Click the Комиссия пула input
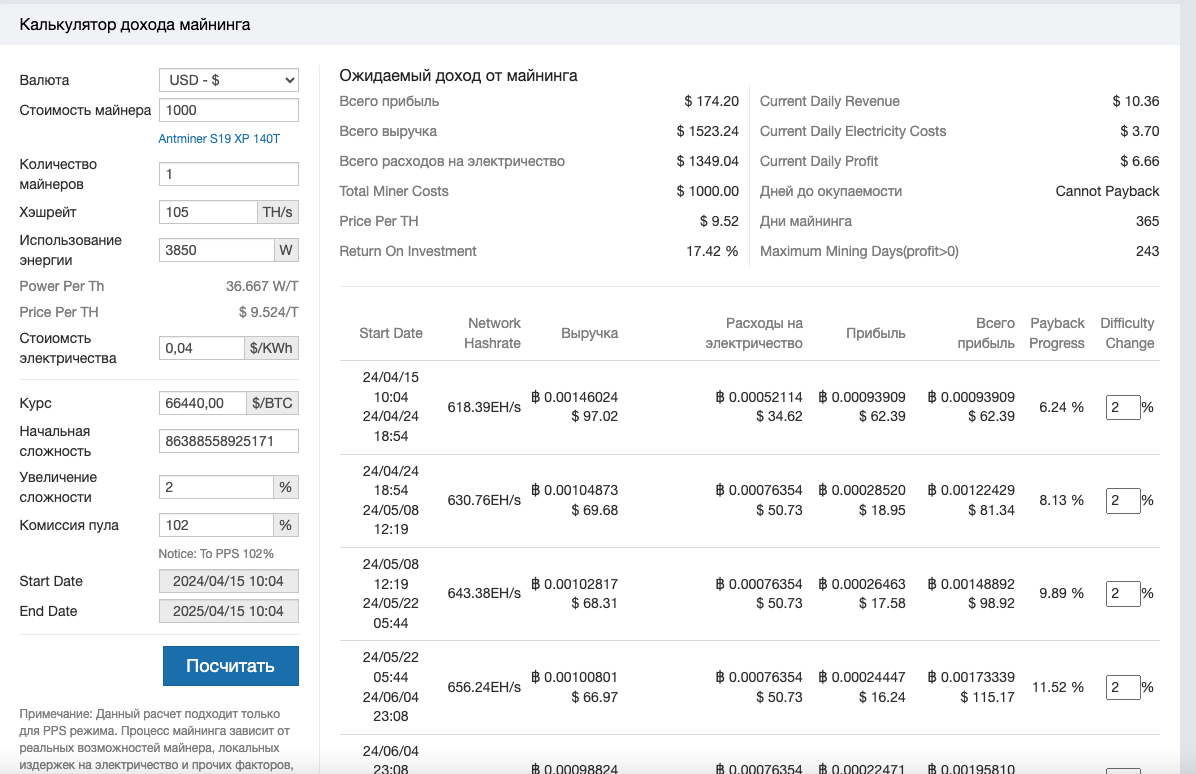This screenshot has height=774, width=1196. pyautogui.click(x=216, y=525)
